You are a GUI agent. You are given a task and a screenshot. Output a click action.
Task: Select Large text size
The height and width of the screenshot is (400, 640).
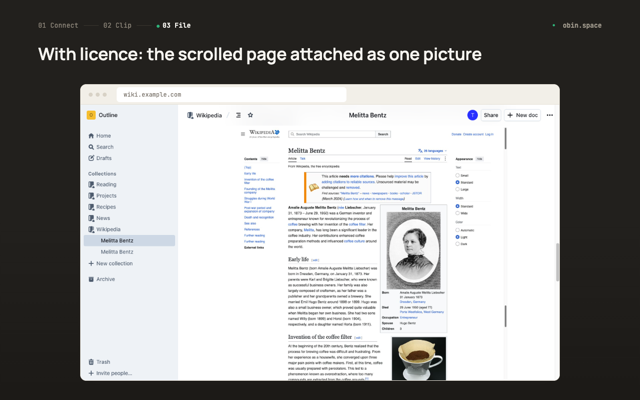click(458, 189)
